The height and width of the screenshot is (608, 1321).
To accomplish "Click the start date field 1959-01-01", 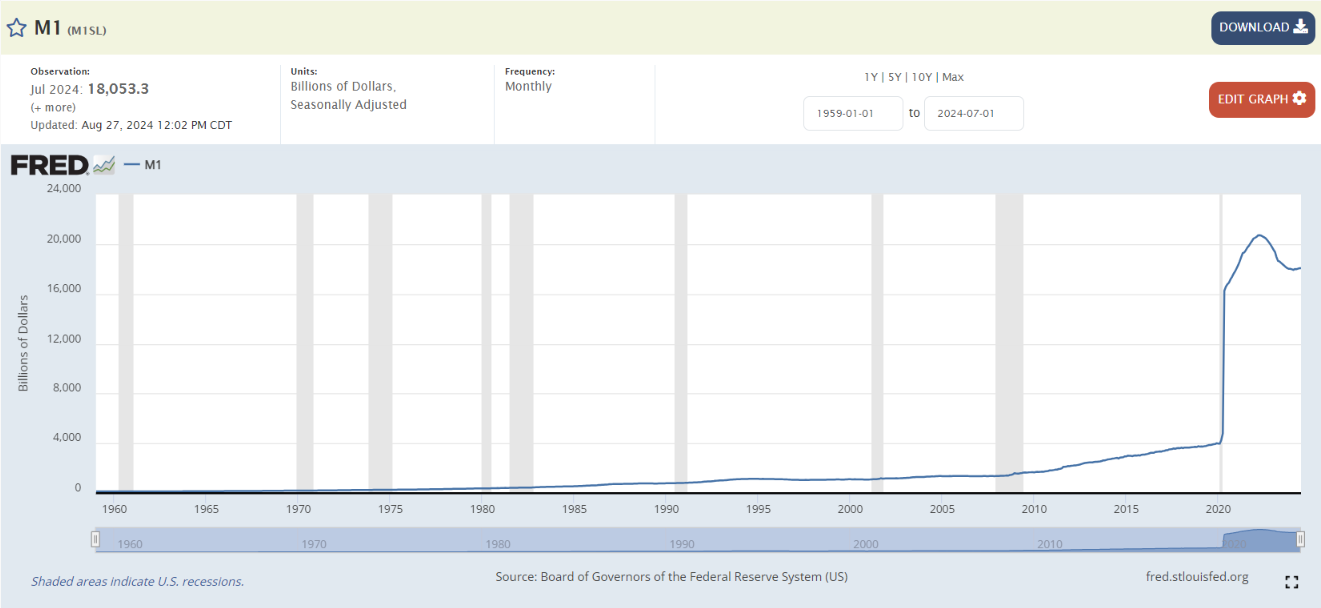I will [853, 113].
